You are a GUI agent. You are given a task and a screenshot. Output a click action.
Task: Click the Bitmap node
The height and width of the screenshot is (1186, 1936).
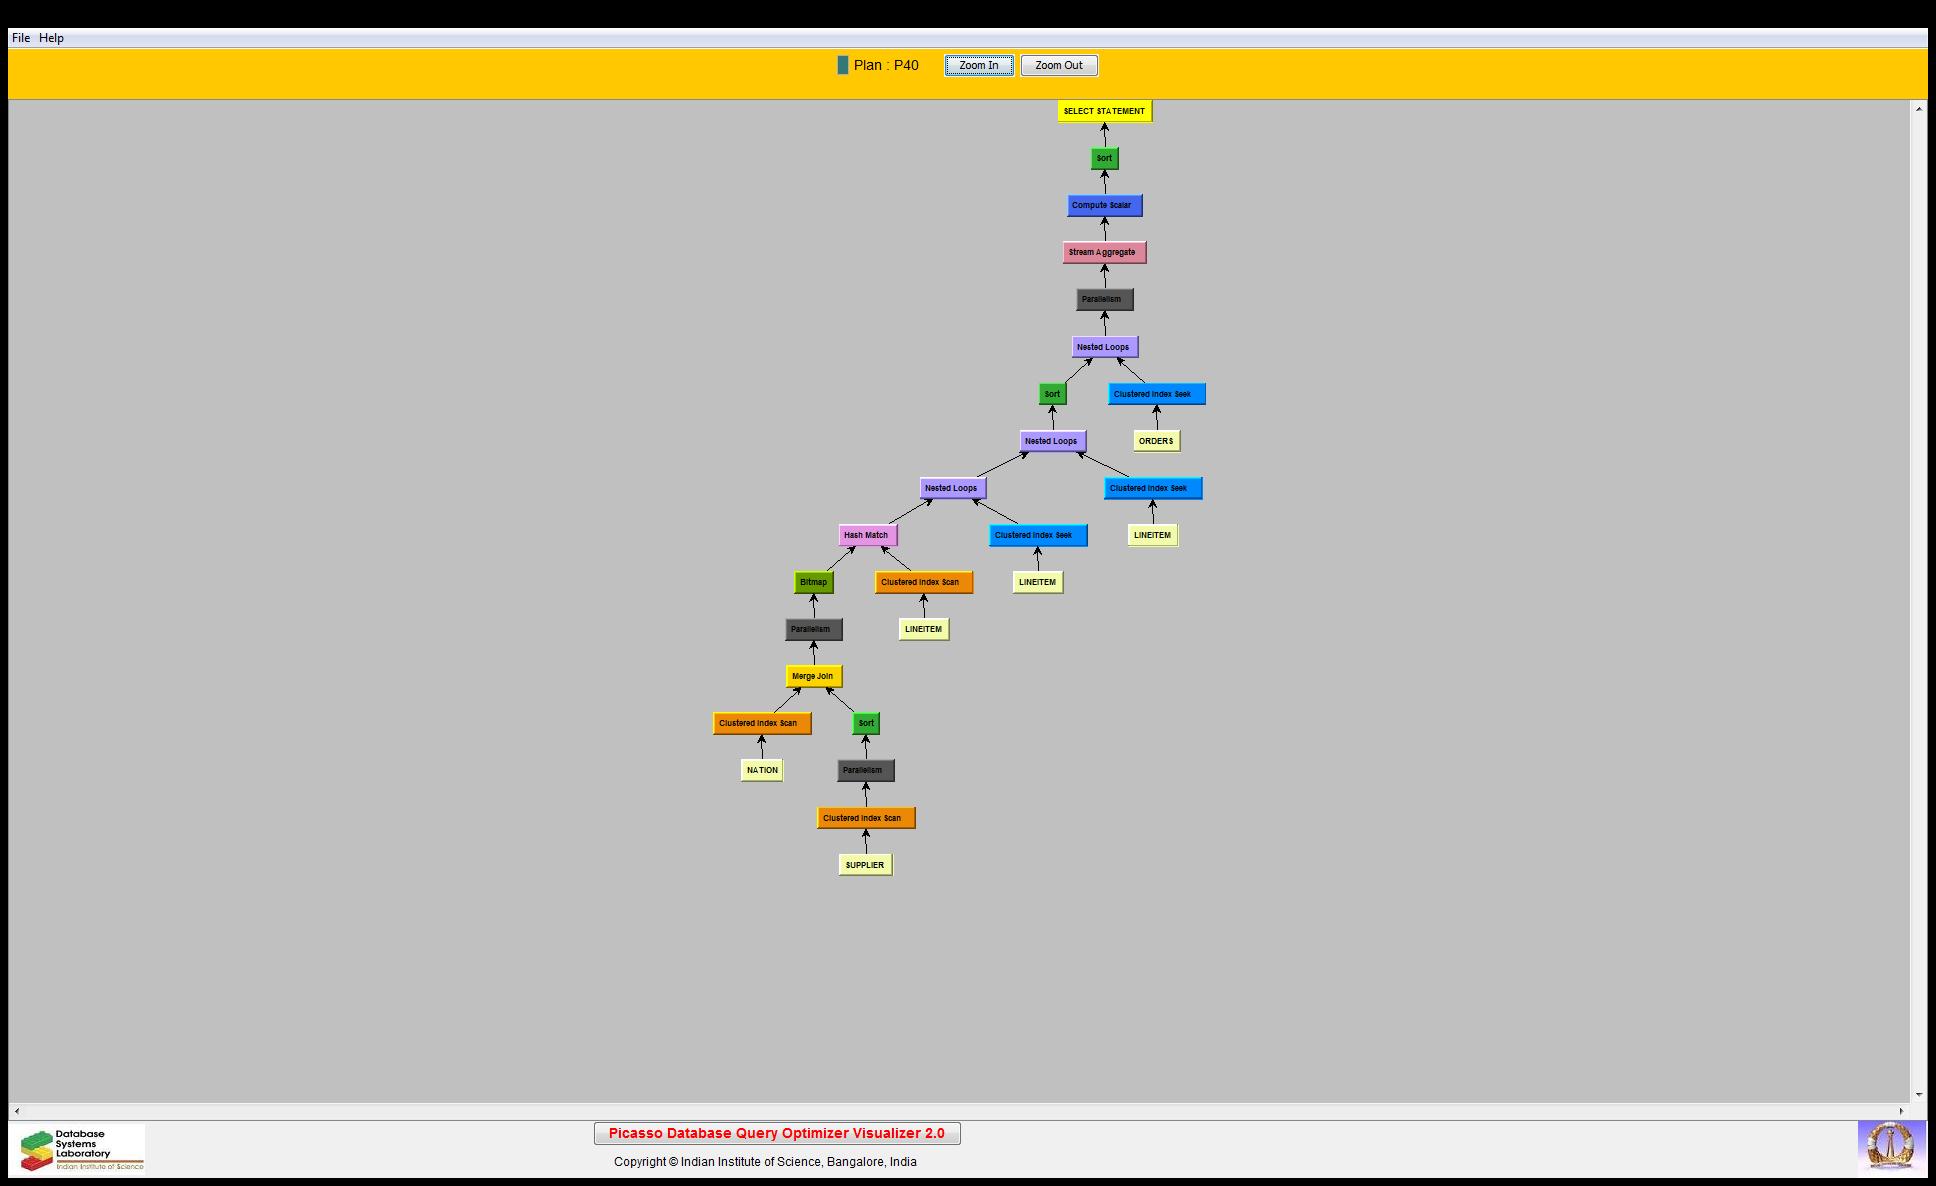pyautogui.click(x=814, y=582)
